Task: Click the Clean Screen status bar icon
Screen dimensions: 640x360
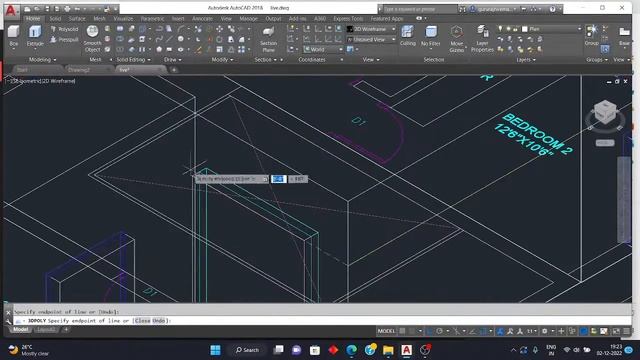Action: click(x=616, y=331)
